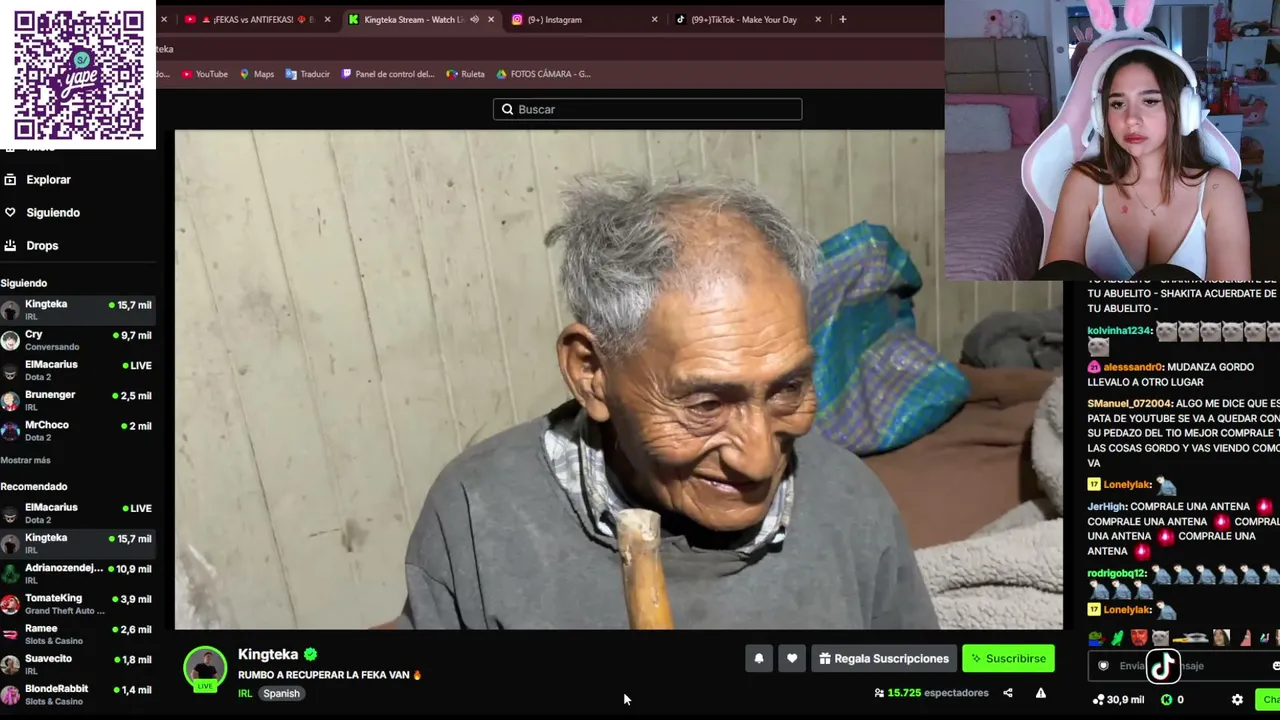
Task: Click in the Buscar search field
Action: pyautogui.click(x=647, y=109)
